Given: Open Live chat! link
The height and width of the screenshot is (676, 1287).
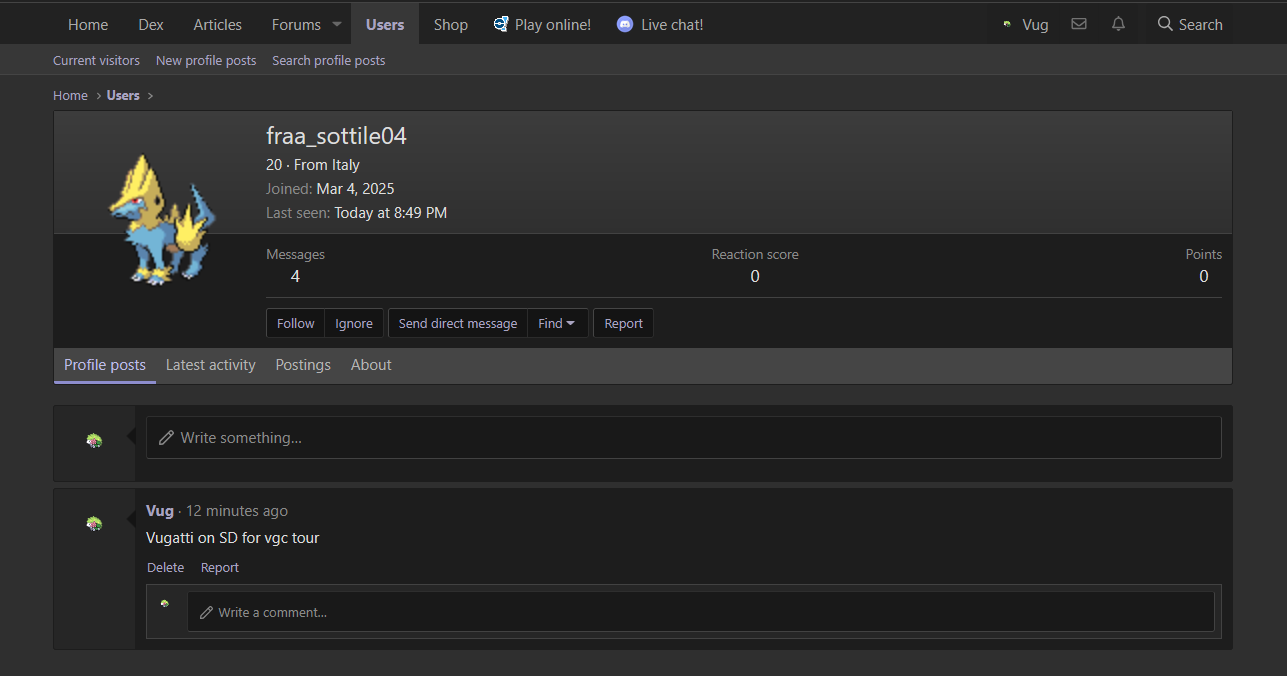Looking at the screenshot, I should pos(672,24).
